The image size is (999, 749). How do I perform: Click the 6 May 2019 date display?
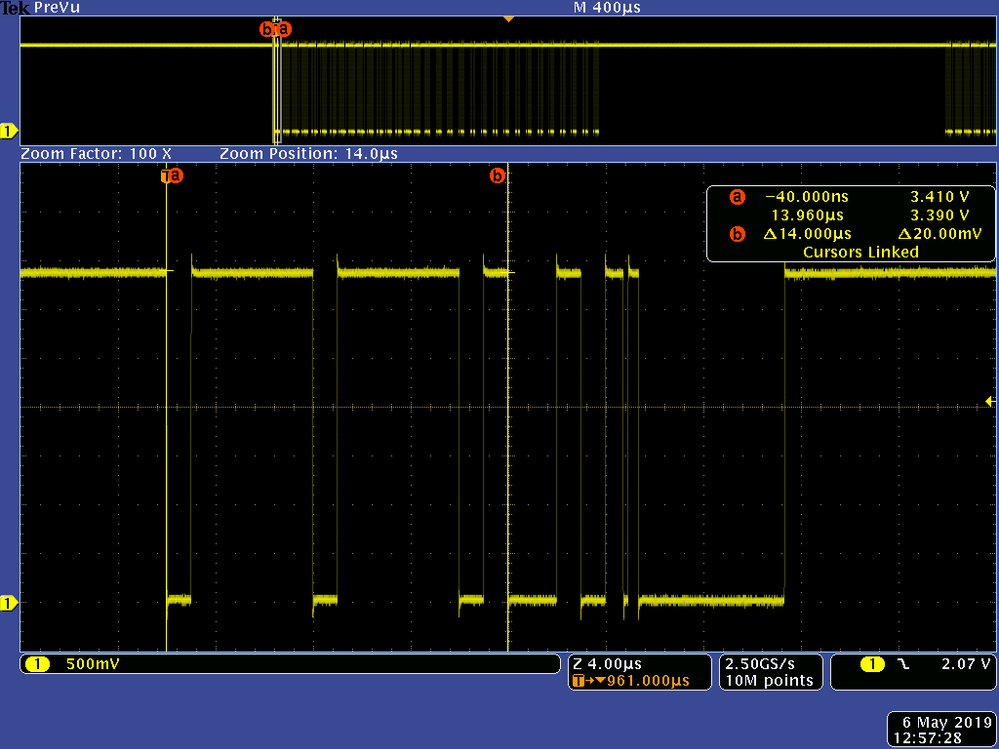945,723
